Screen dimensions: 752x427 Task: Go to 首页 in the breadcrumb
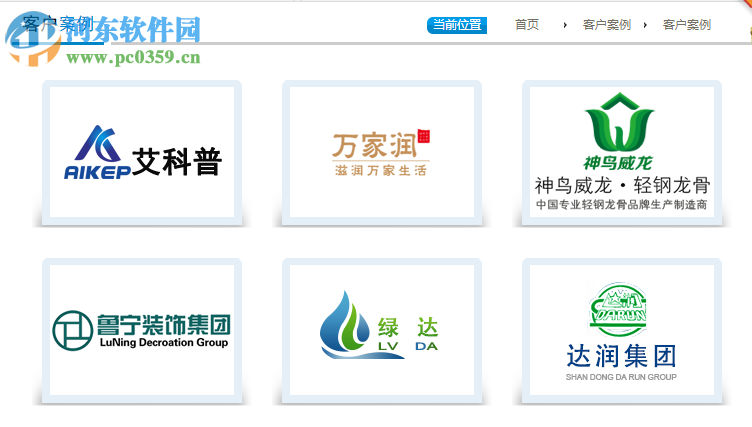(527, 24)
